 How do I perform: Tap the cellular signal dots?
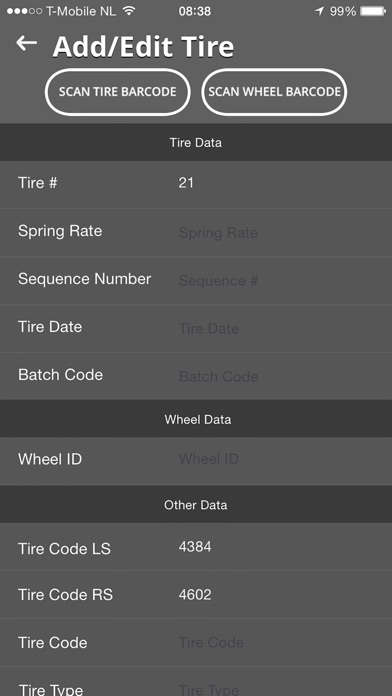[24, 12]
